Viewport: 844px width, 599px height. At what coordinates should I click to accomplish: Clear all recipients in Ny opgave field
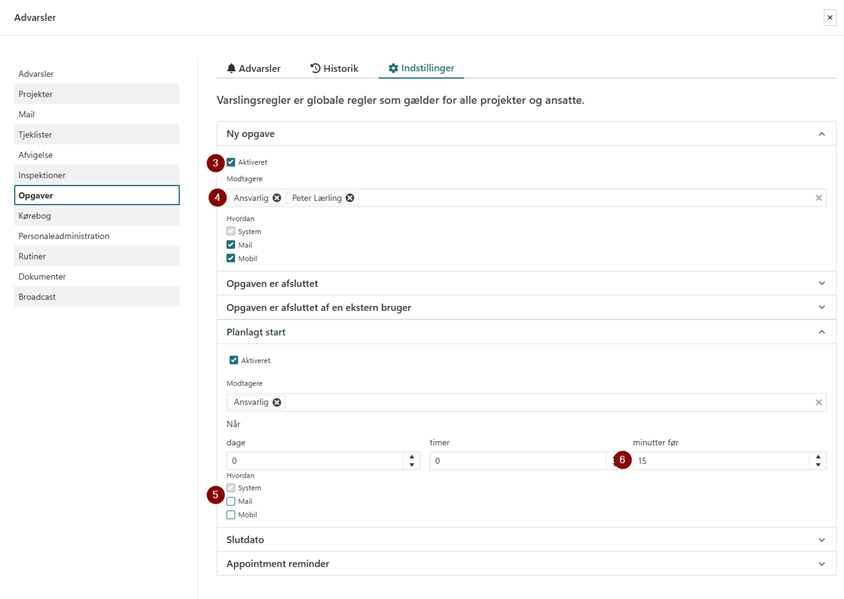pyautogui.click(x=818, y=198)
